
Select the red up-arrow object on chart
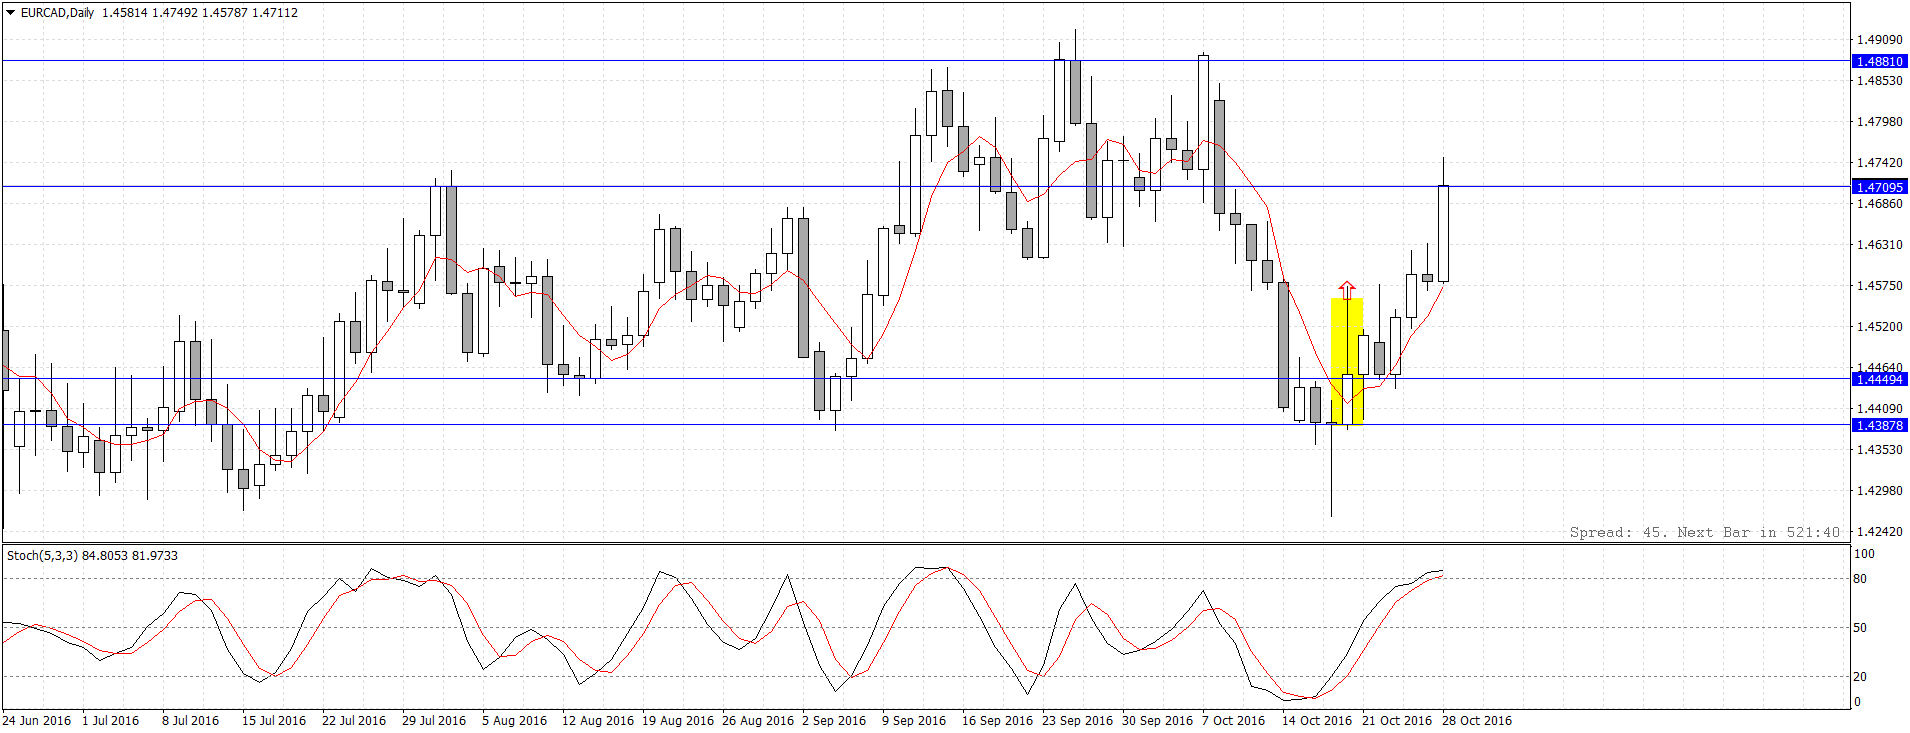point(1347,289)
